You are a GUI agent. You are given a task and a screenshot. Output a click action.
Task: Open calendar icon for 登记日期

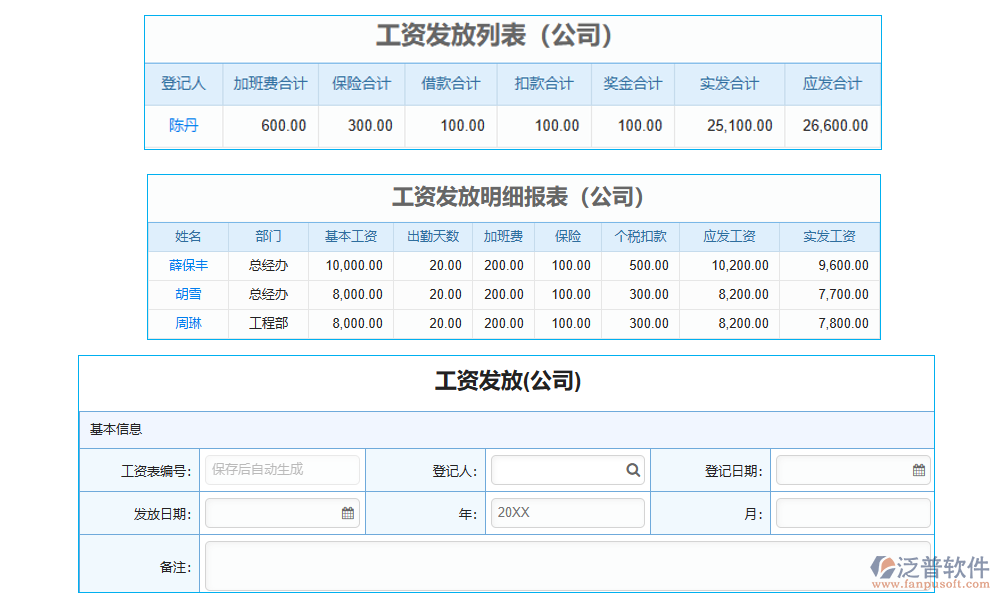click(x=918, y=470)
